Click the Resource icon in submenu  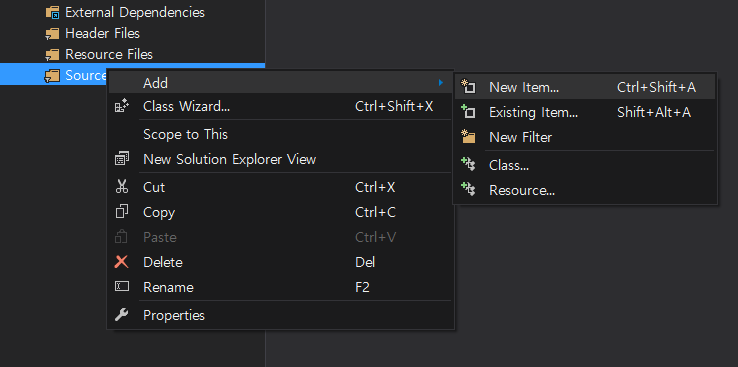[468, 190]
